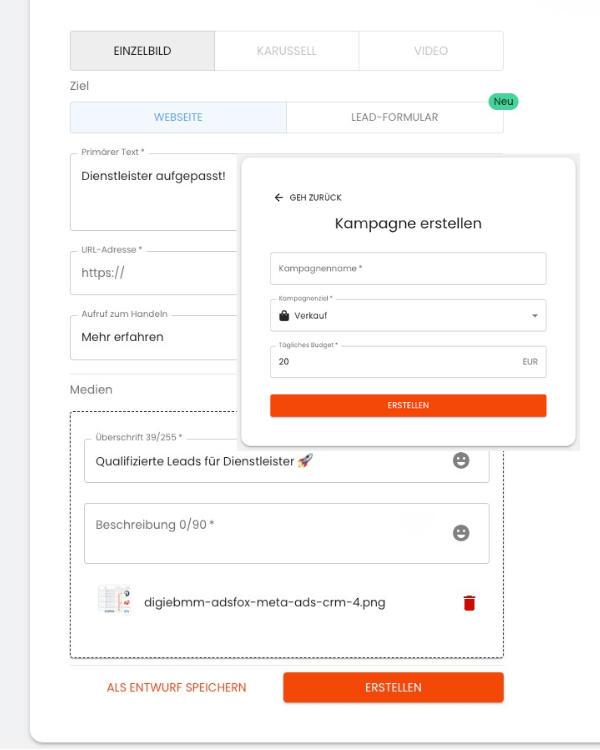Open emoji picker for Beschreibung field
Viewport: 600px width, 750px height.
[461, 533]
